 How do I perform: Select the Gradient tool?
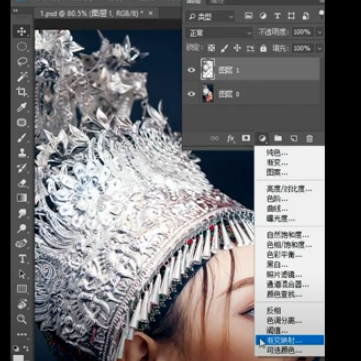(x=22, y=198)
